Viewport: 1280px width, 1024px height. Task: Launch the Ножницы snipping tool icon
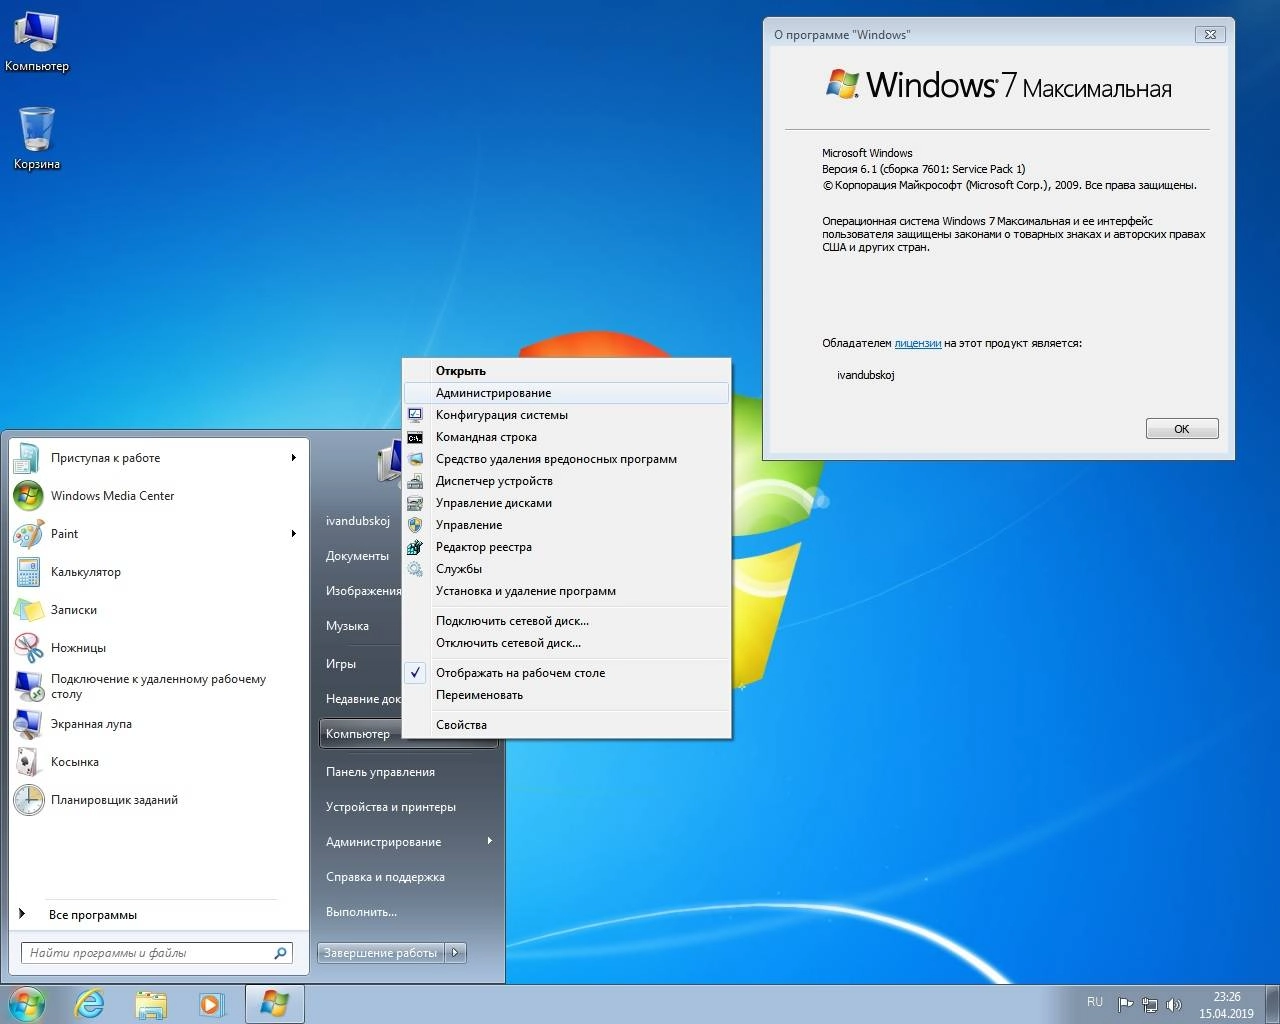[28, 648]
